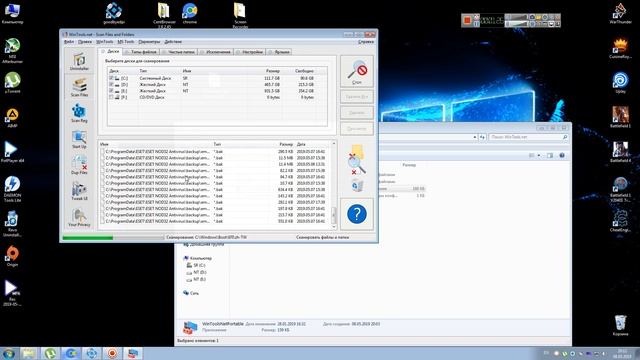This screenshot has height=360, width=640.
Task: Uncheck the [E:] hard disk checkbox
Action: click(111, 91)
